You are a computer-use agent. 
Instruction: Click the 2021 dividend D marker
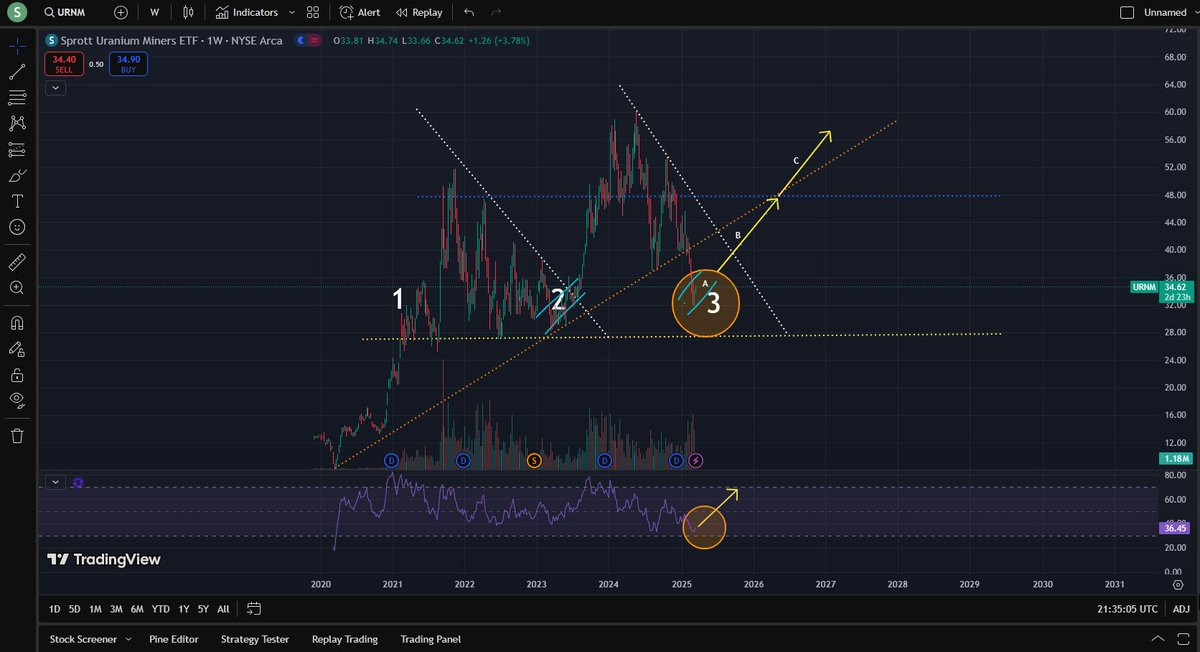(392, 460)
